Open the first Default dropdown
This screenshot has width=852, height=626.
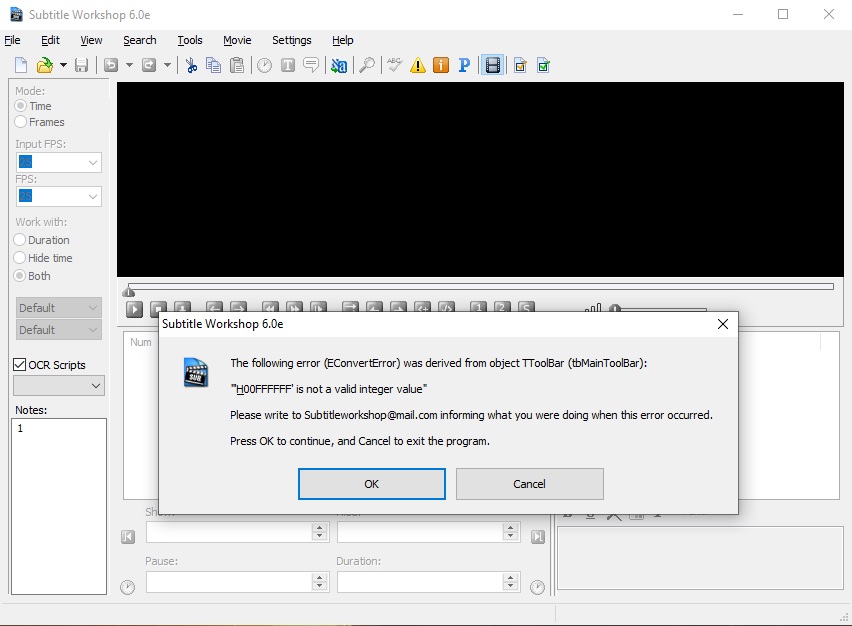tap(59, 308)
